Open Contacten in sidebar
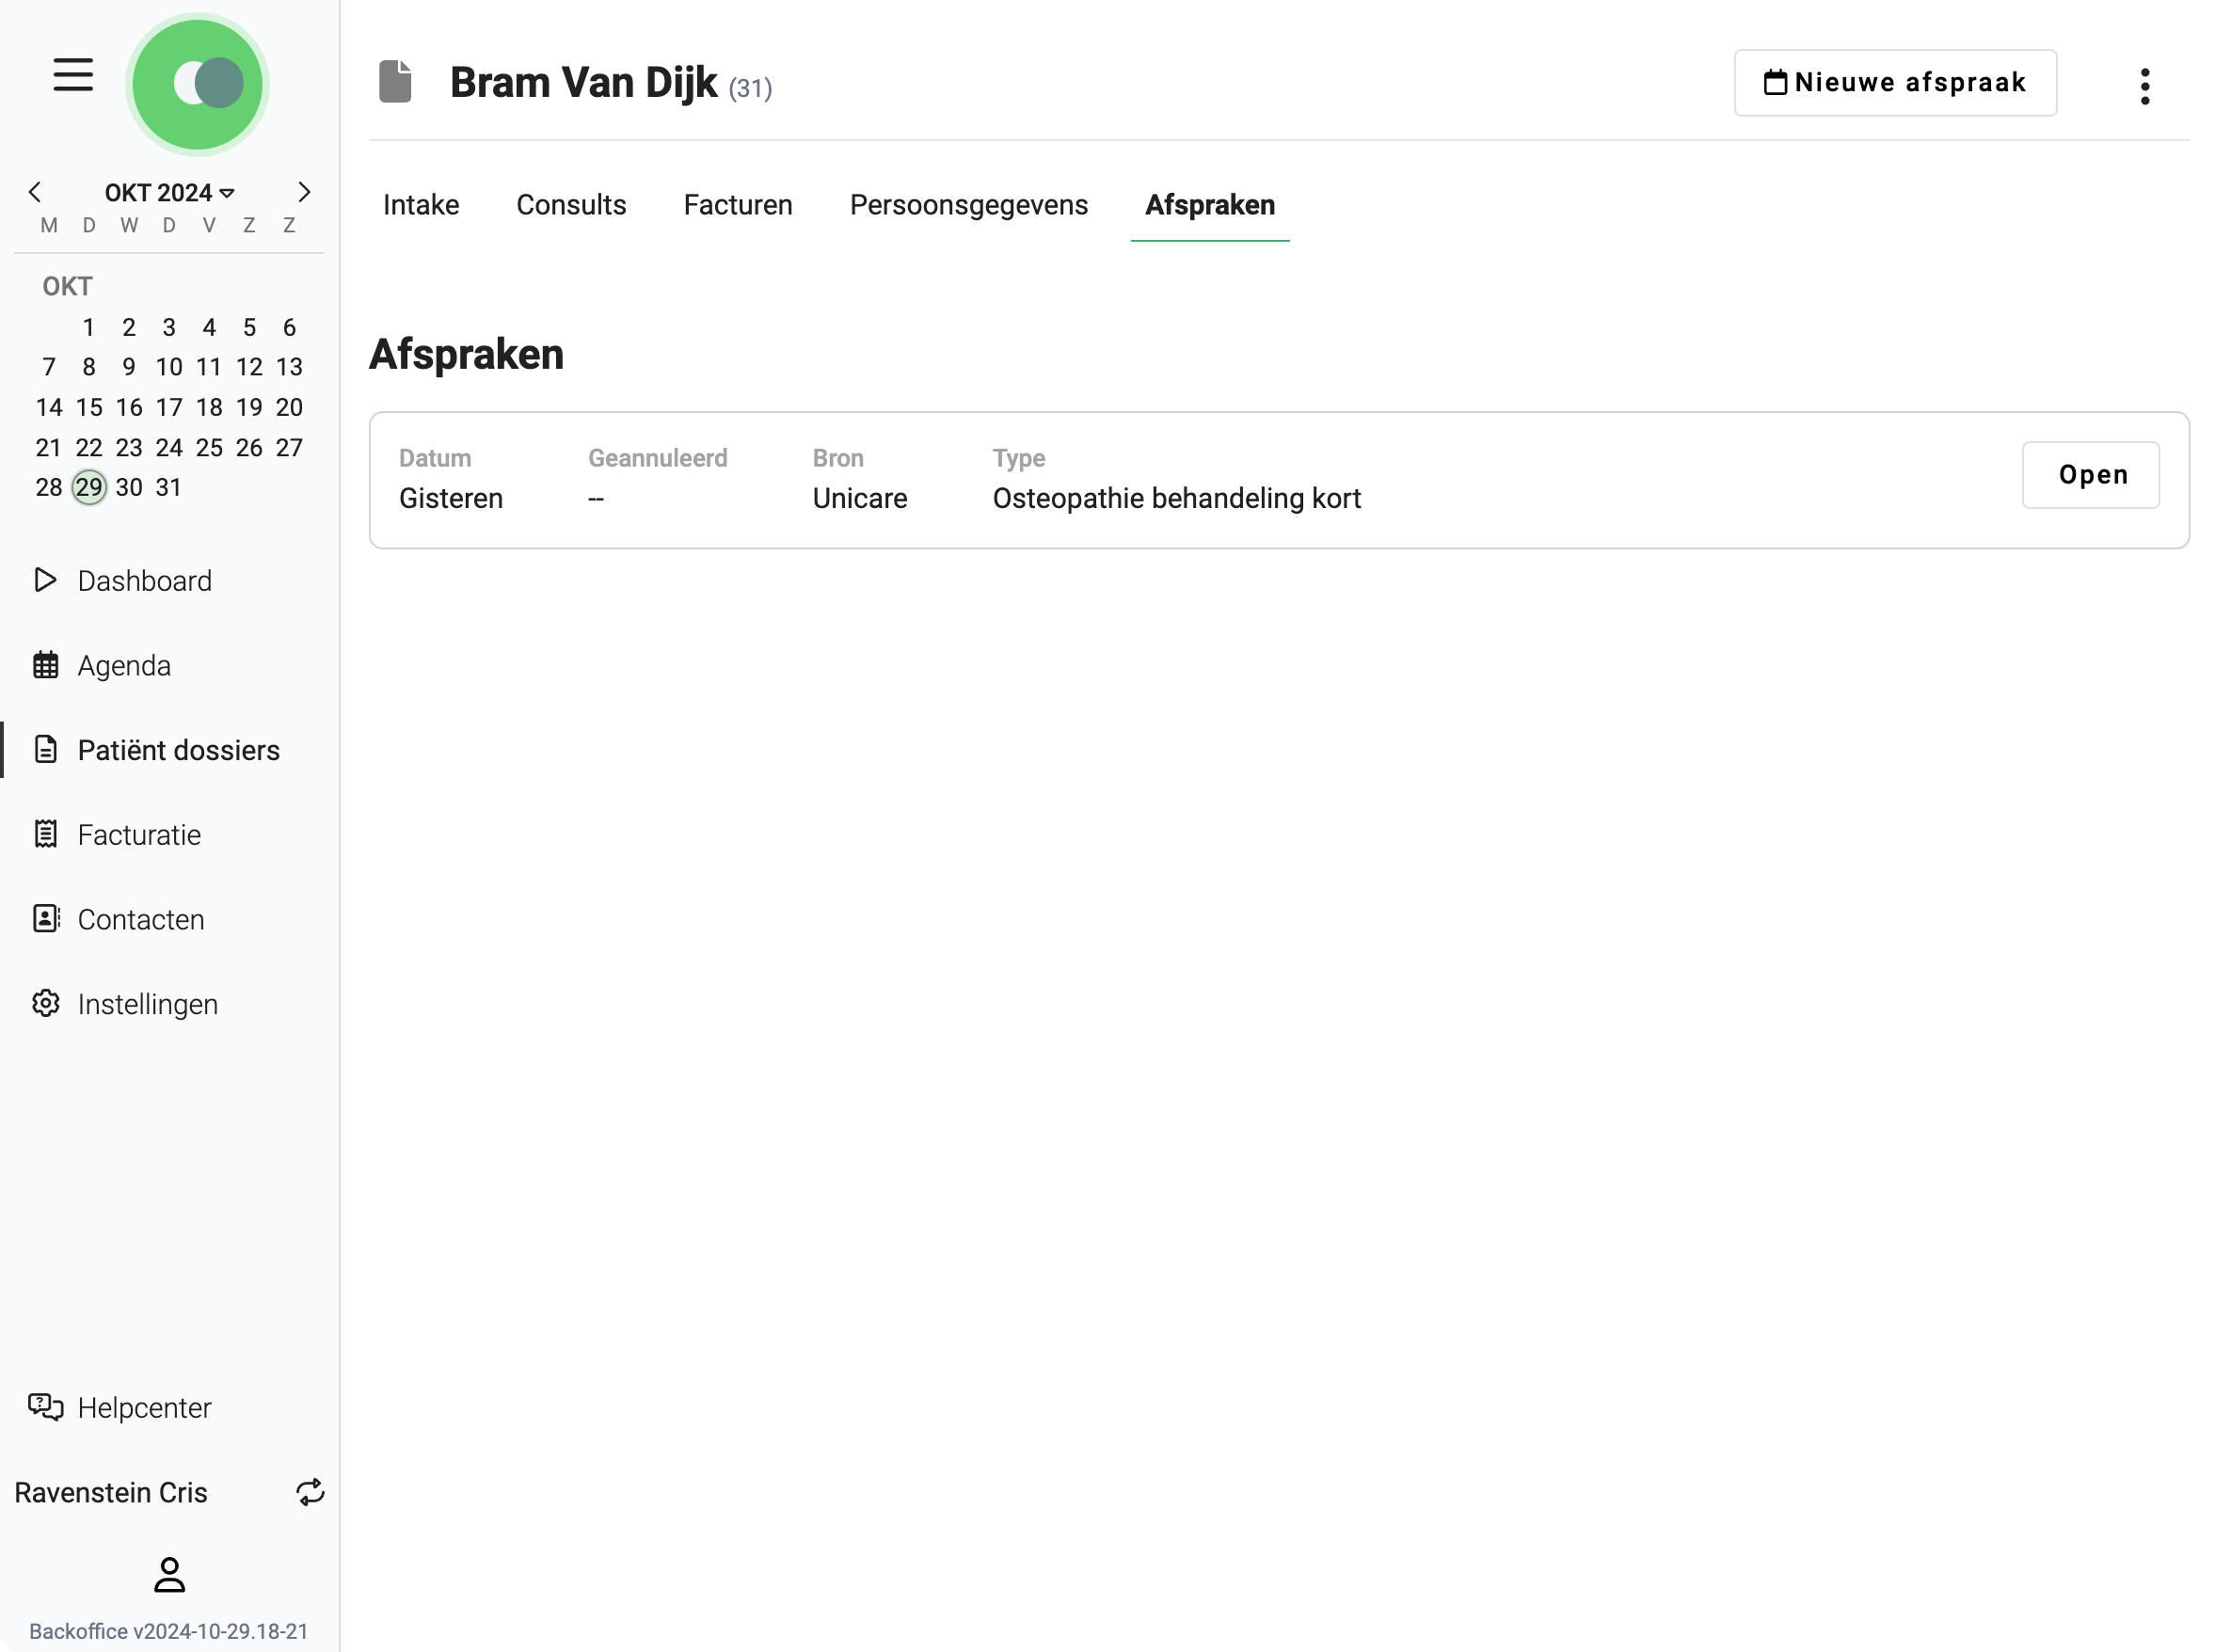The height and width of the screenshot is (1652, 2215). (x=141, y=919)
